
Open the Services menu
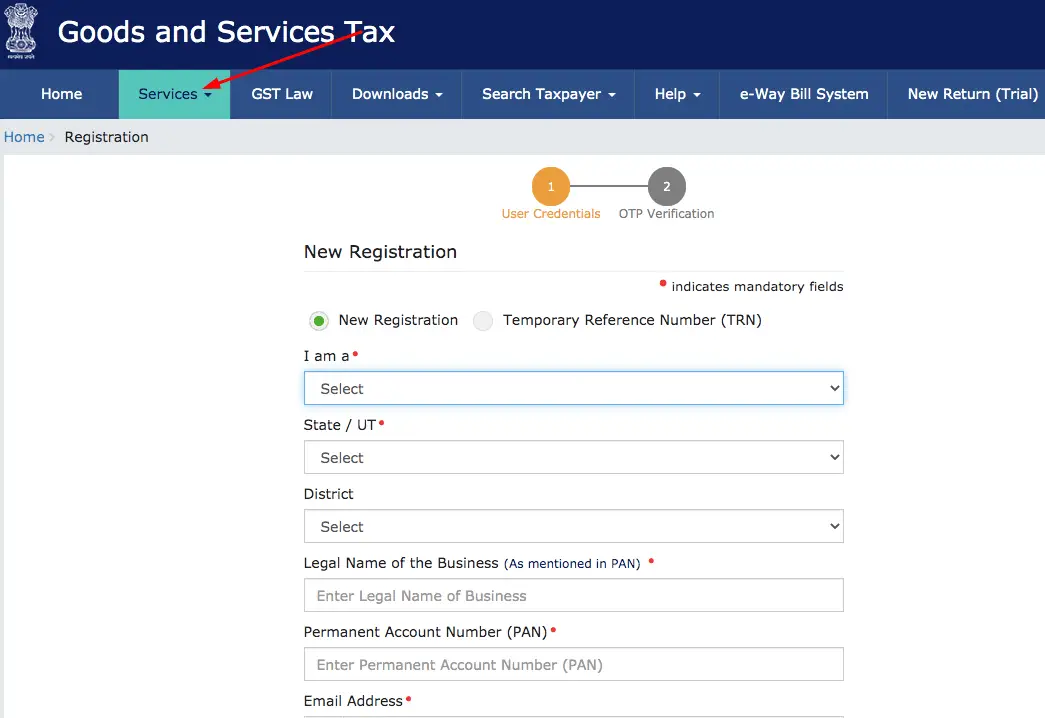pyautogui.click(x=175, y=94)
